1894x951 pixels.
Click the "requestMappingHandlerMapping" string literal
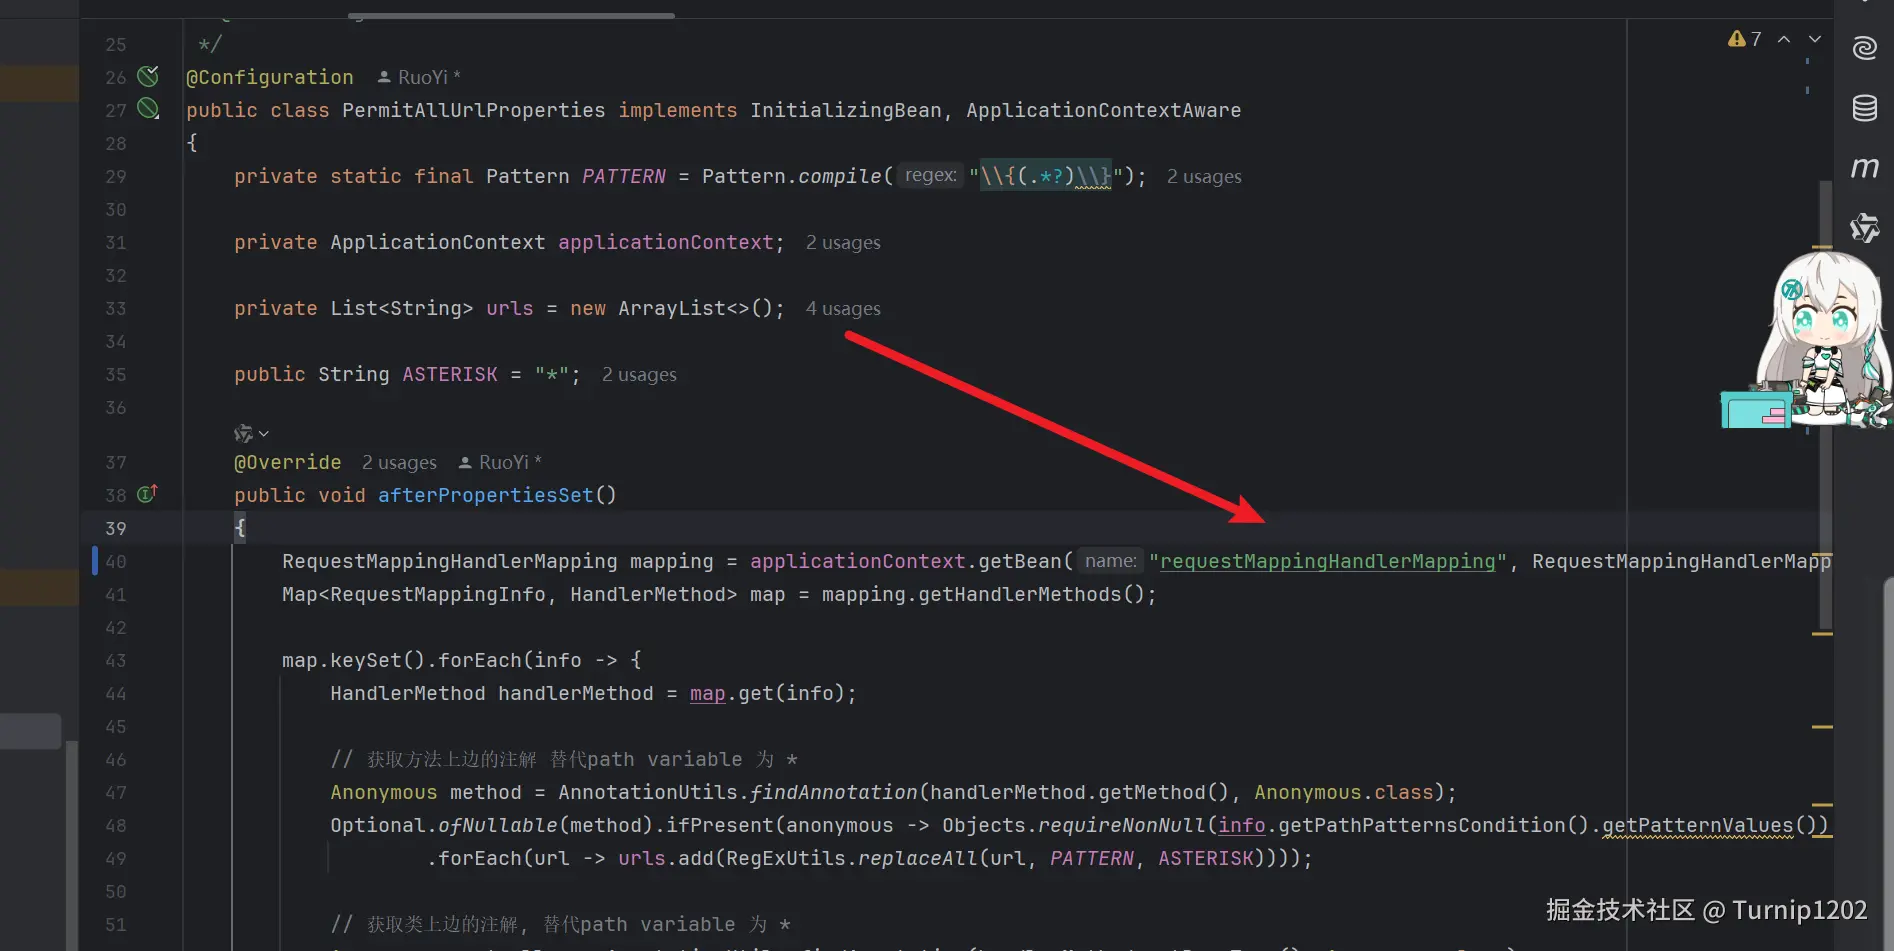[x=1327, y=562]
